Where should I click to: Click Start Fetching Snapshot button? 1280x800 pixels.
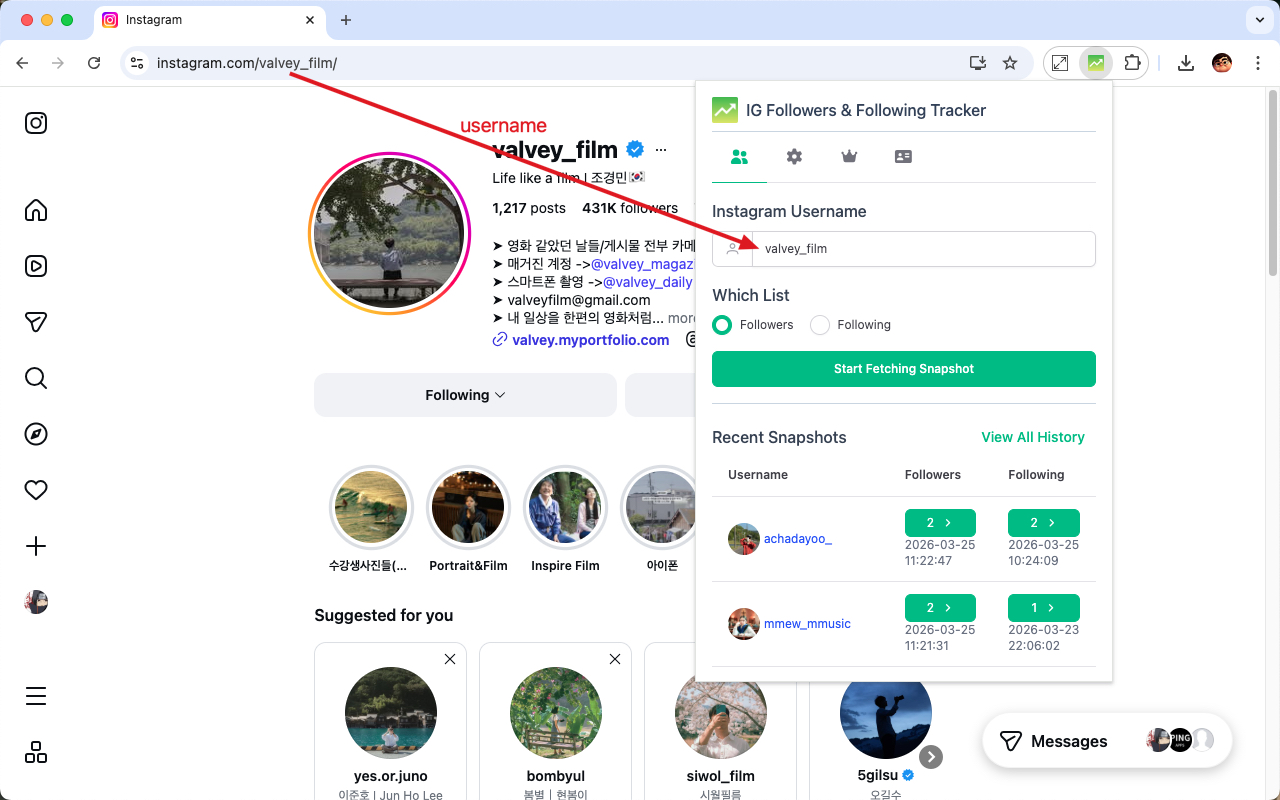coord(904,369)
